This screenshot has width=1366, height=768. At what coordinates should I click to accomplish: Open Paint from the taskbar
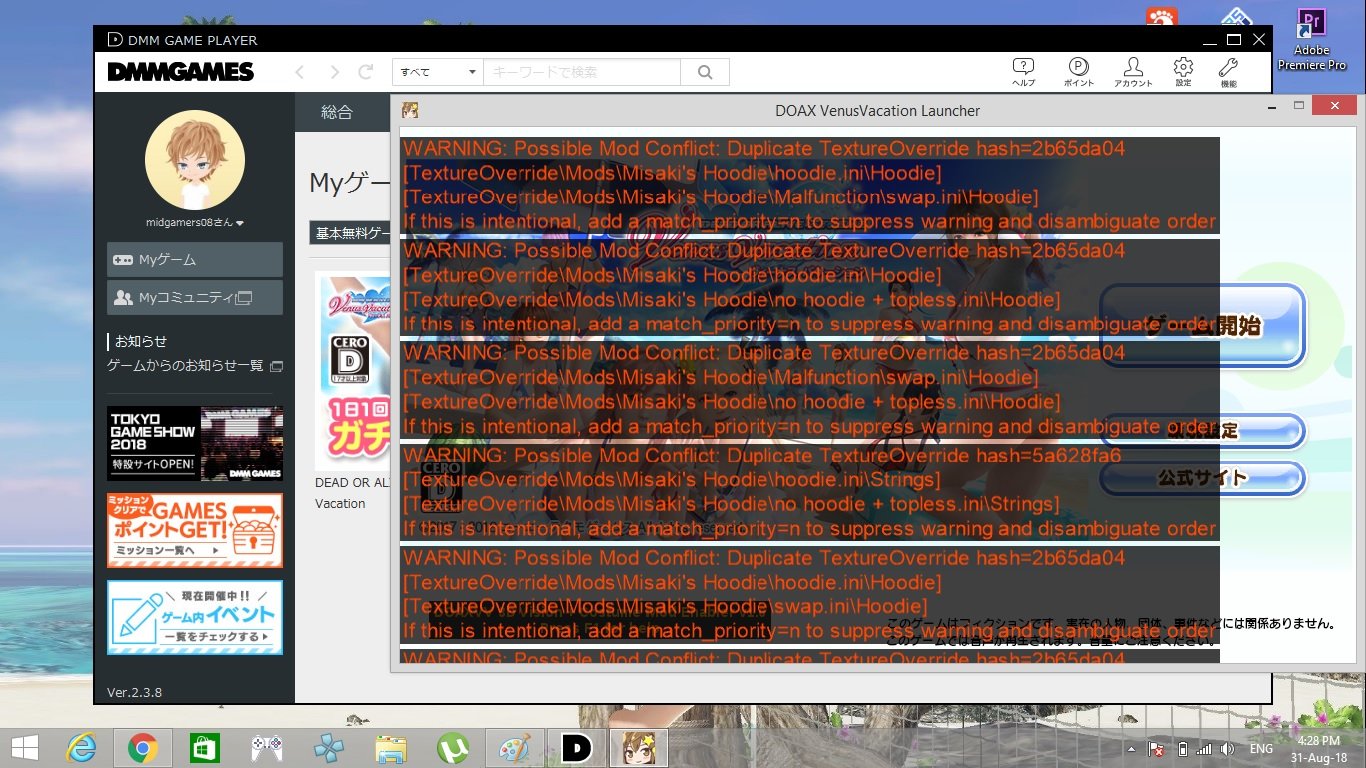(516, 748)
